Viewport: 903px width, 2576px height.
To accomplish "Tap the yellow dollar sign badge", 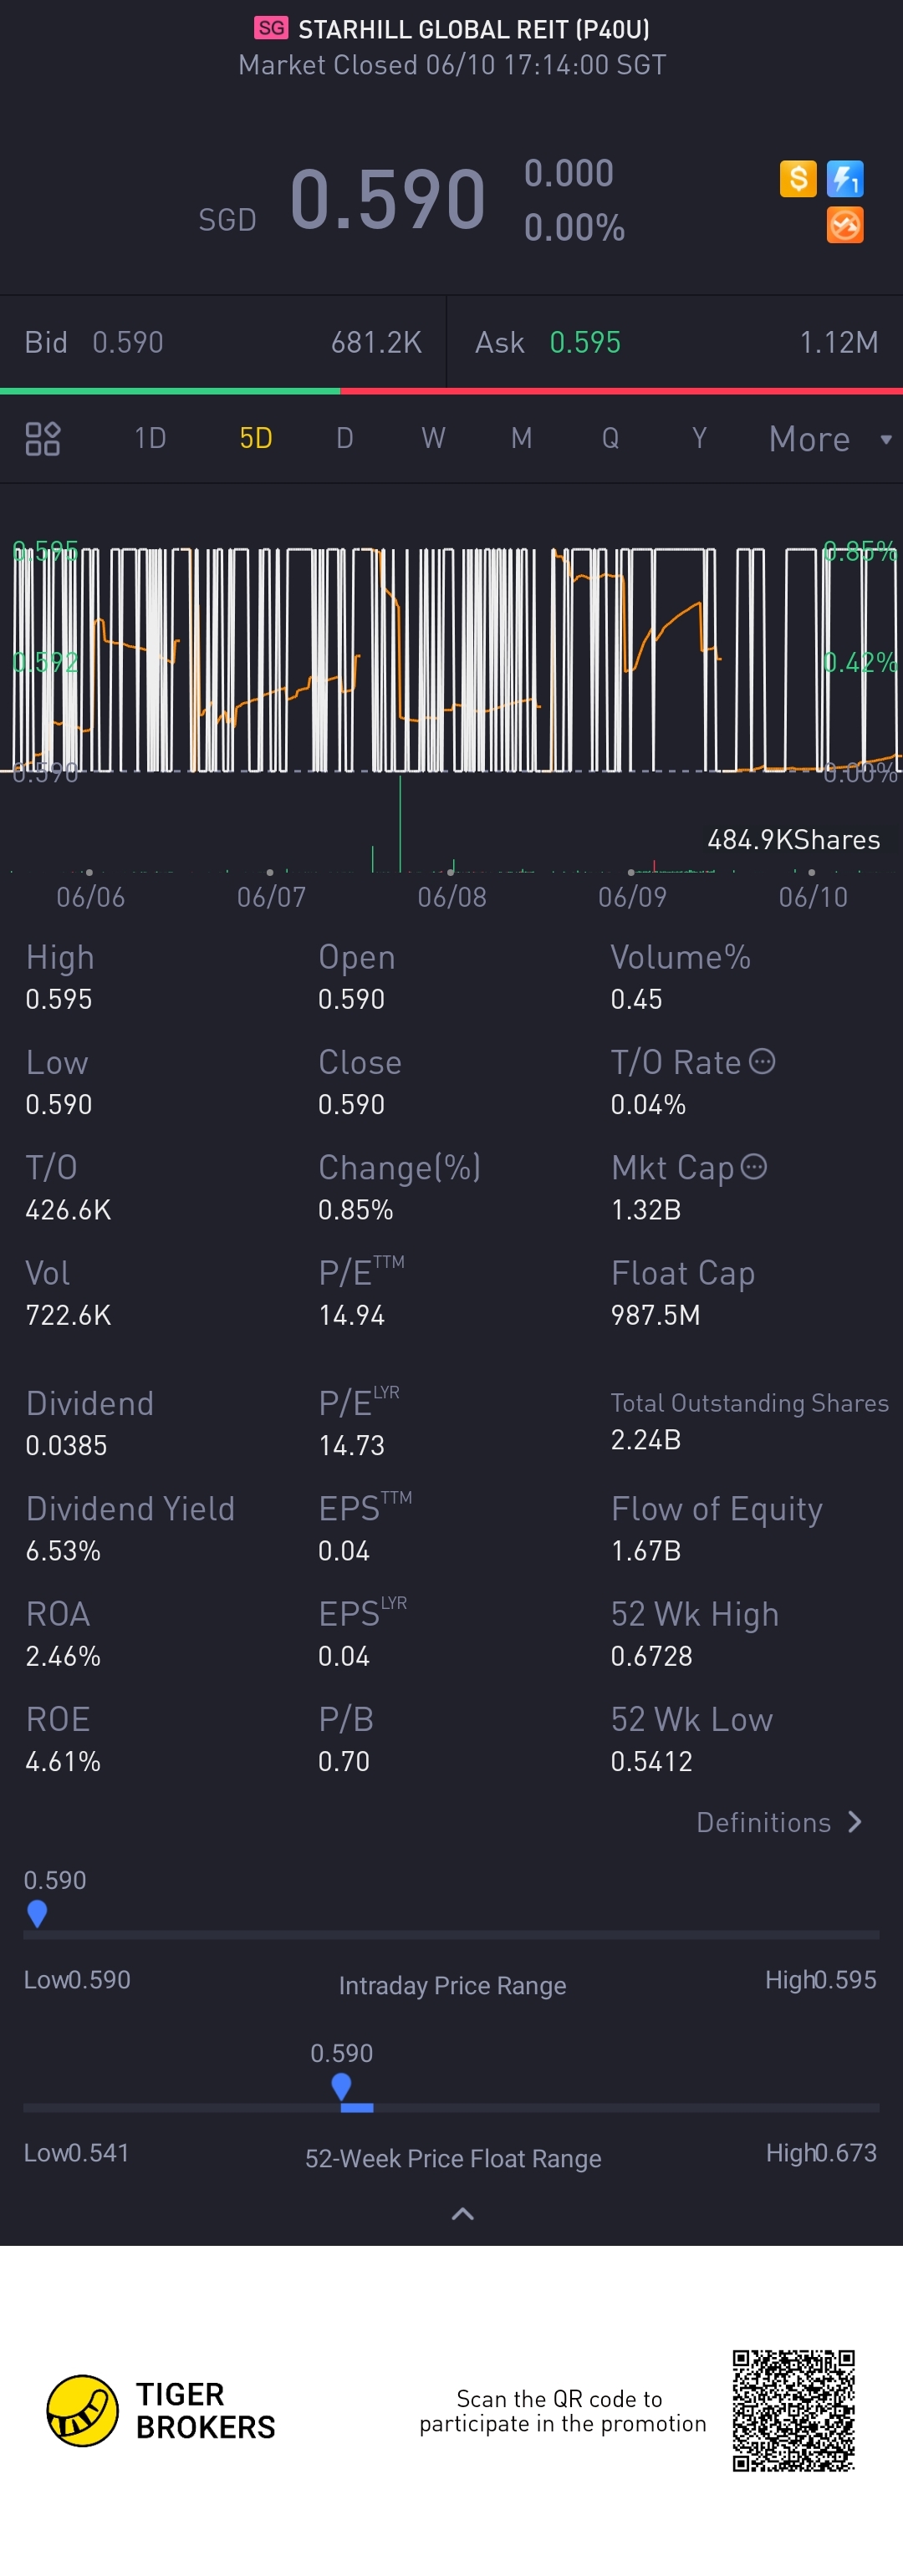I will point(797,179).
